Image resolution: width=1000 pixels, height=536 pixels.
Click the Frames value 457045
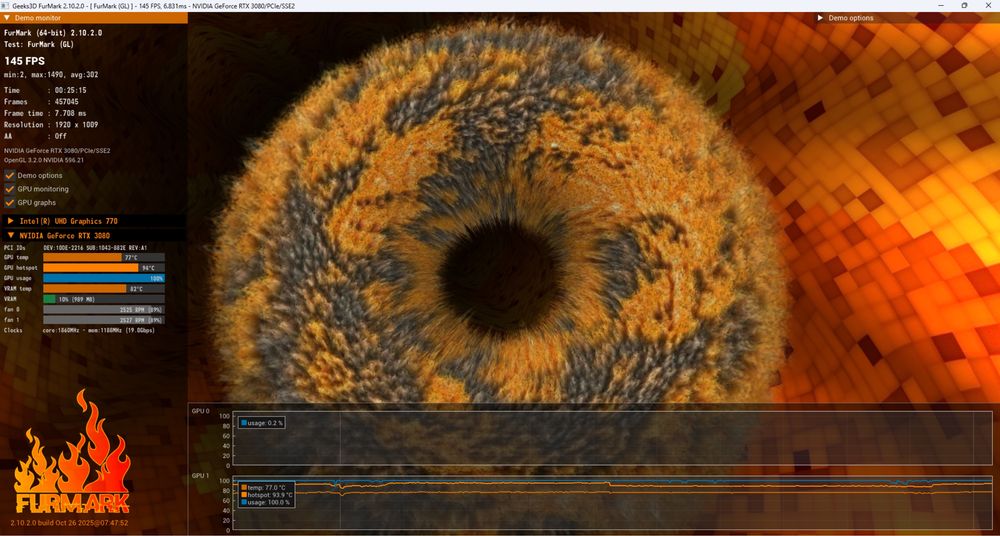[x=66, y=101]
